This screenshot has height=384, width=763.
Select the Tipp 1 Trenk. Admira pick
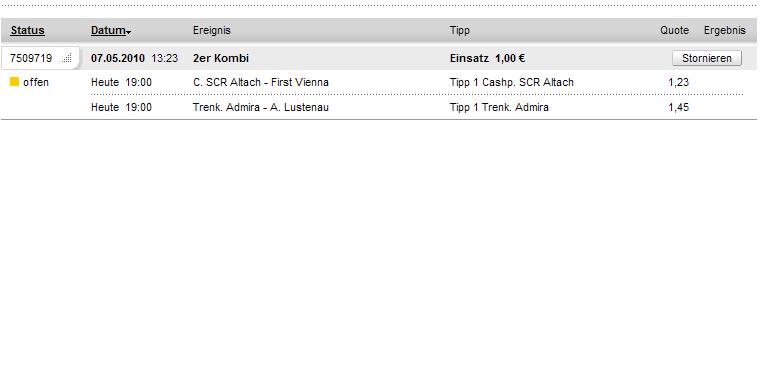[499, 107]
